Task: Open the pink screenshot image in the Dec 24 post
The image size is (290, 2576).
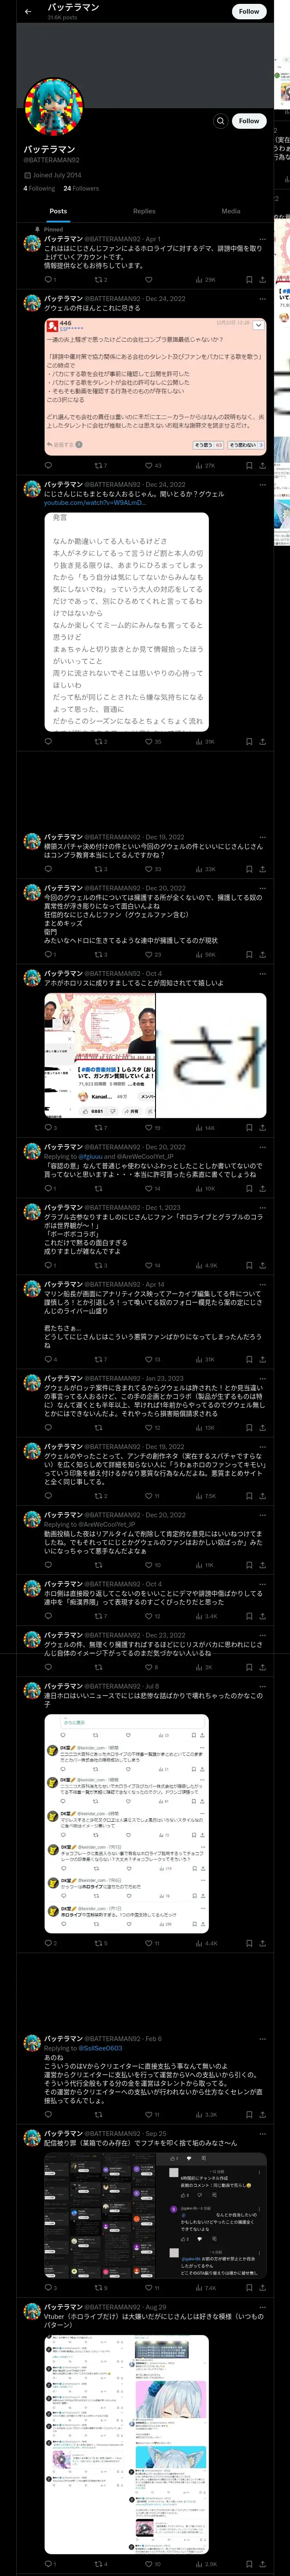Action: [x=155, y=386]
